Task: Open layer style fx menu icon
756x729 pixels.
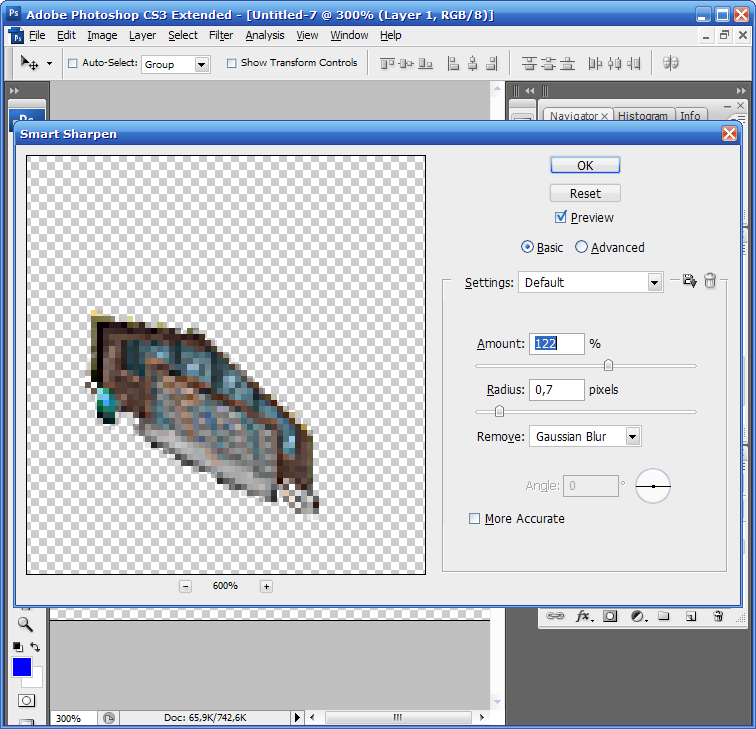Action: pyautogui.click(x=584, y=616)
